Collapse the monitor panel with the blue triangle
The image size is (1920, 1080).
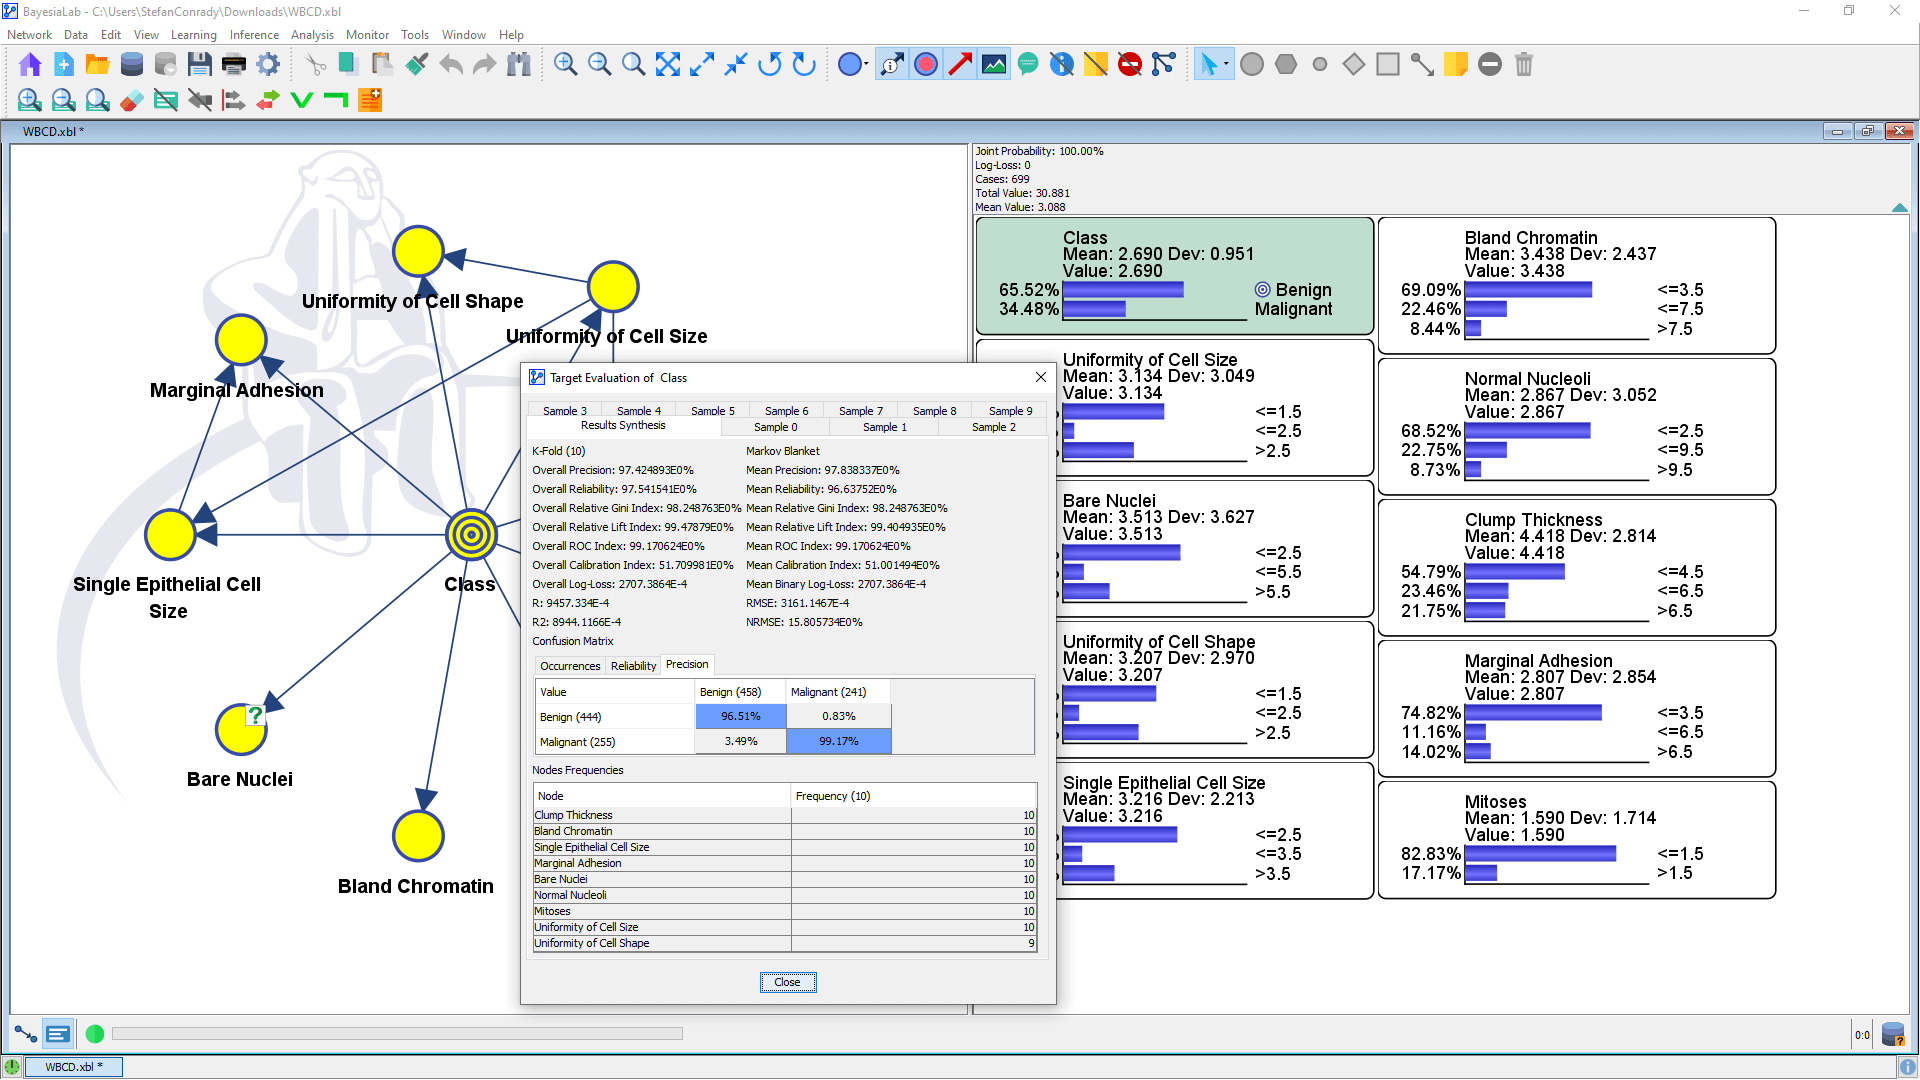pyautogui.click(x=1899, y=207)
